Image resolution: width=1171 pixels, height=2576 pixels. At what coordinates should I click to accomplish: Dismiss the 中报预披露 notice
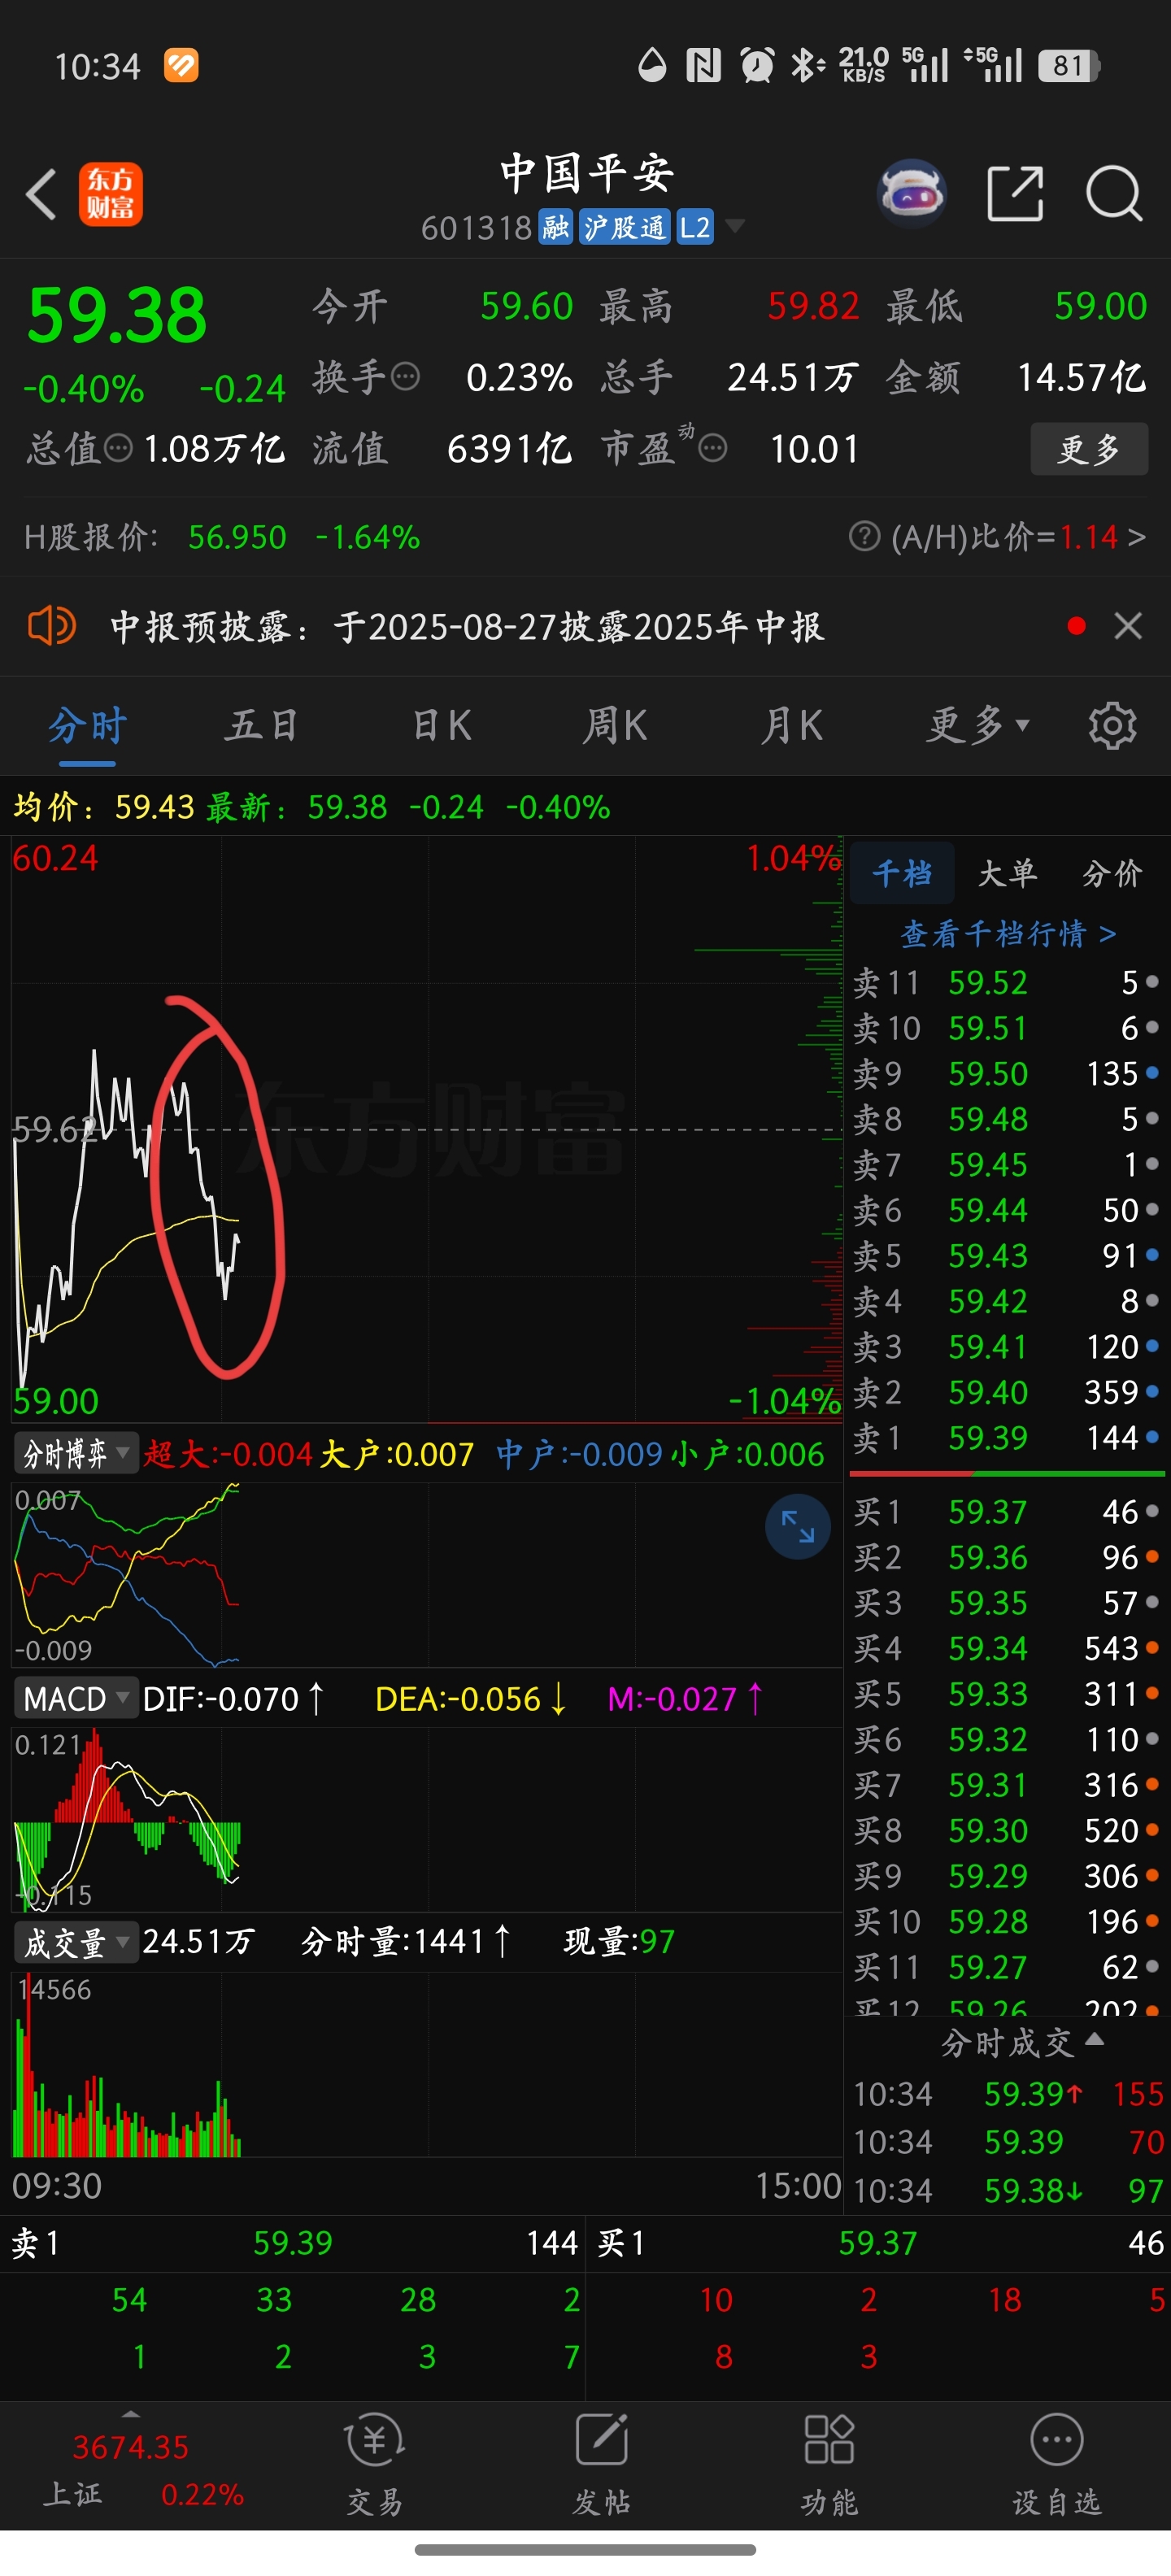1128,626
